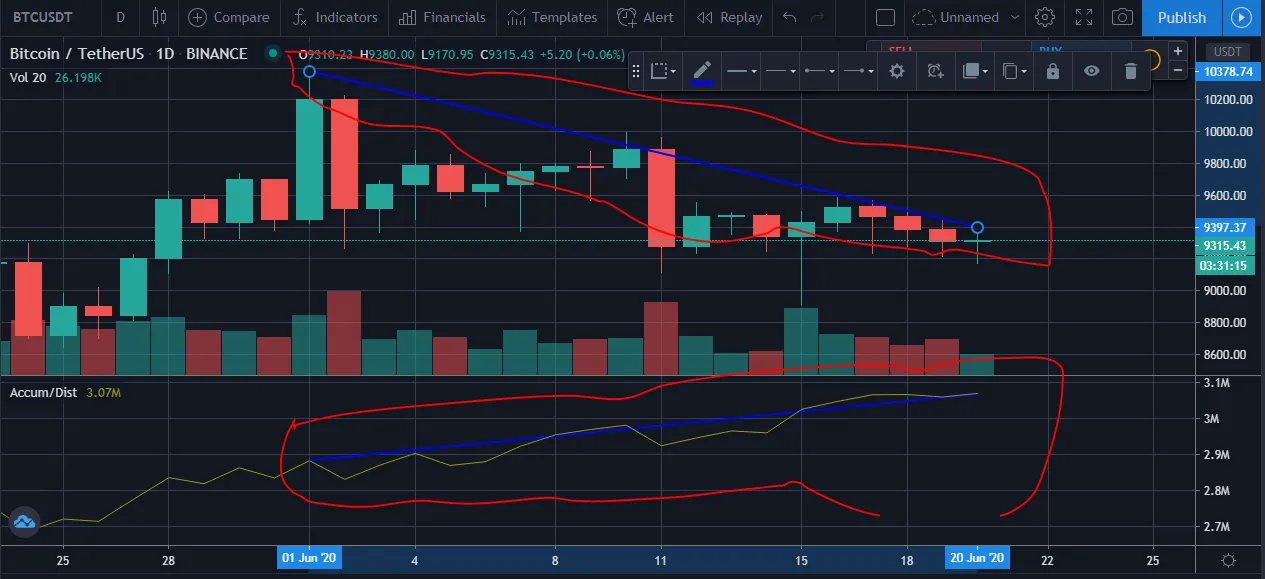Click the trend line start anchor point
This screenshot has height=579, width=1265.
pyautogui.click(x=309, y=71)
